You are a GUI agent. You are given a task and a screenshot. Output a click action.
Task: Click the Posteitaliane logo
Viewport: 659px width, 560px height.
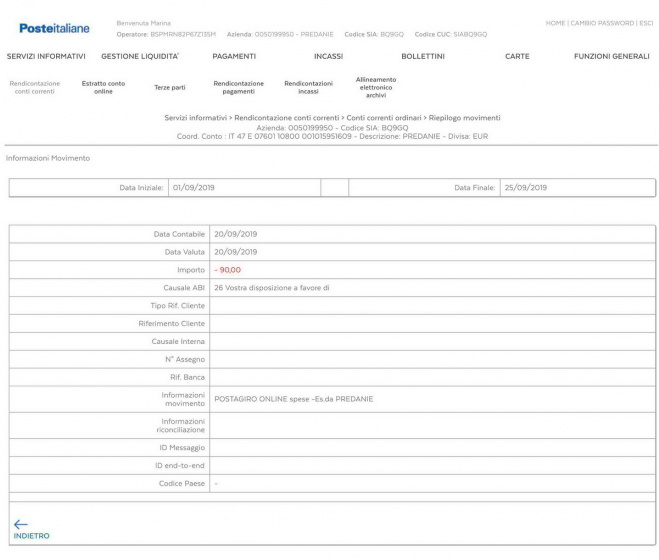55,28
